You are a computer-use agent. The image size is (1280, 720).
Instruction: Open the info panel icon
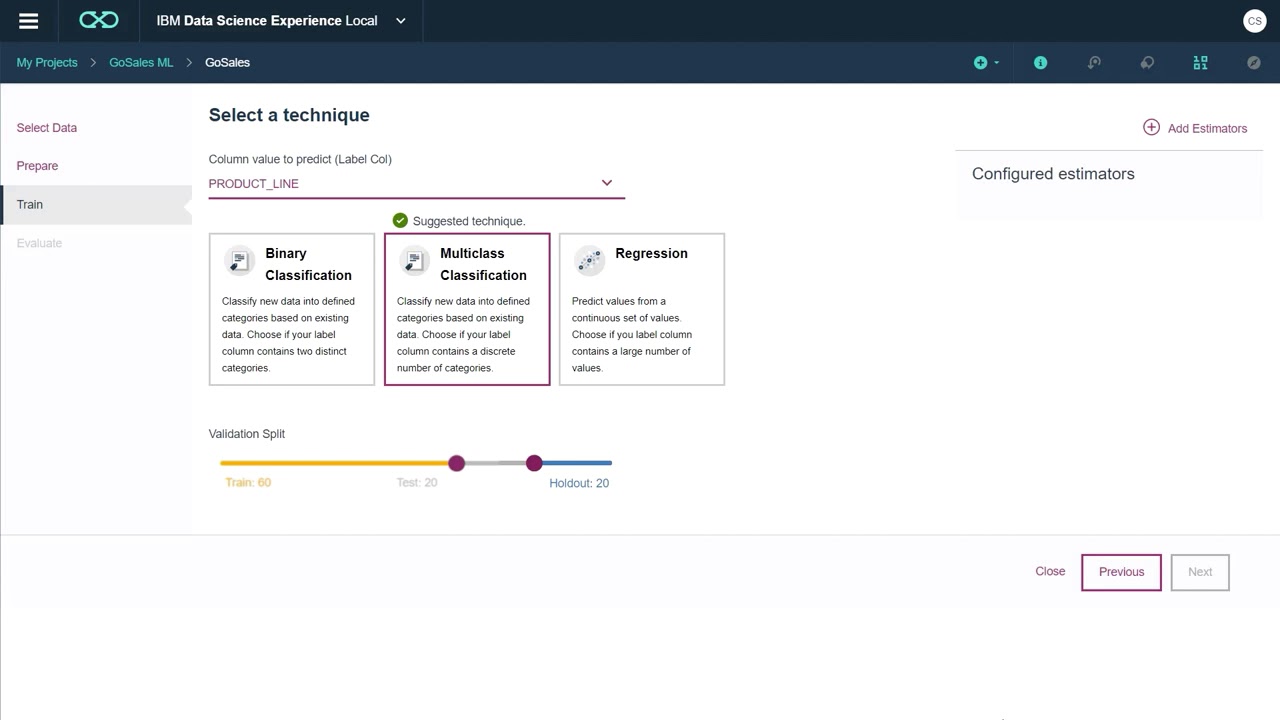tap(1040, 62)
